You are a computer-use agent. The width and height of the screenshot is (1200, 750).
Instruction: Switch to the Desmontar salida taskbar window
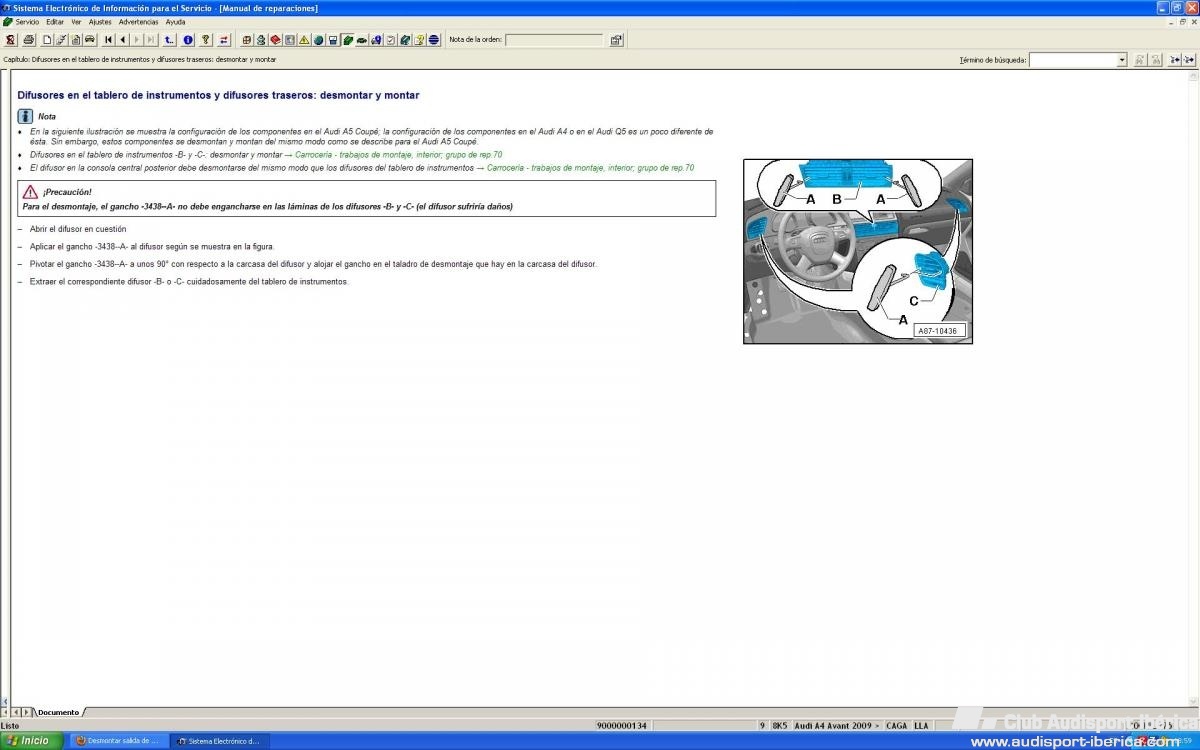point(117,741)
